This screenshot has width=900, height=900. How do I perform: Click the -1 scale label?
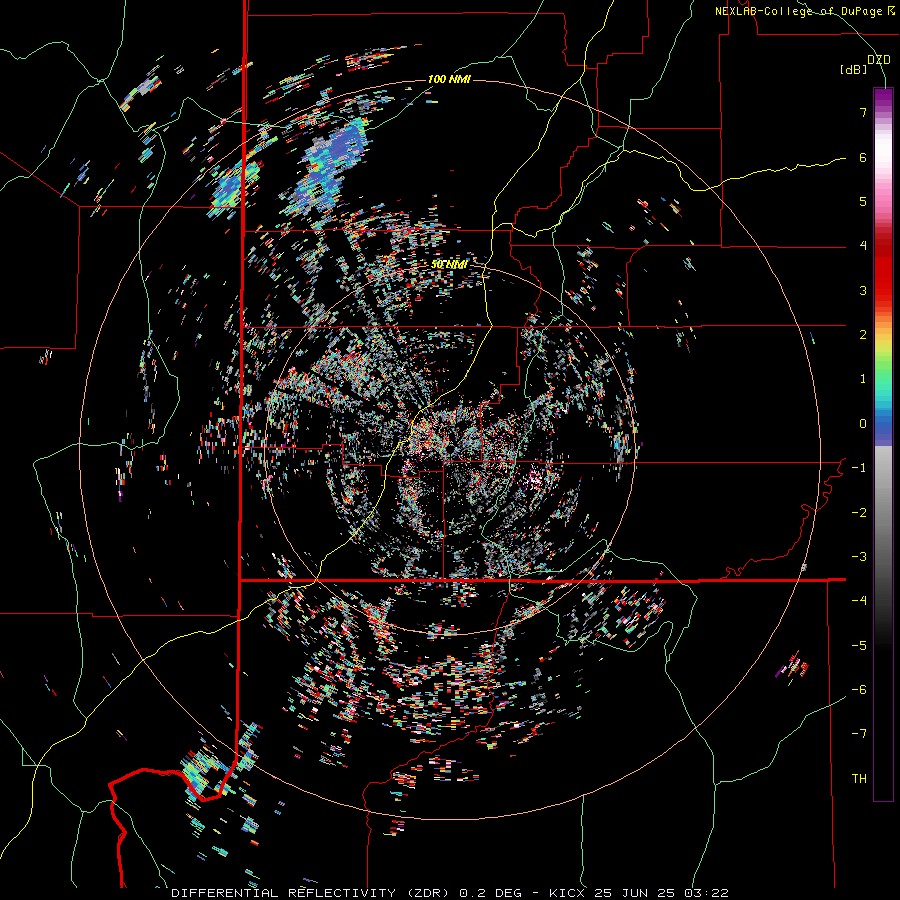pos(859,468)
